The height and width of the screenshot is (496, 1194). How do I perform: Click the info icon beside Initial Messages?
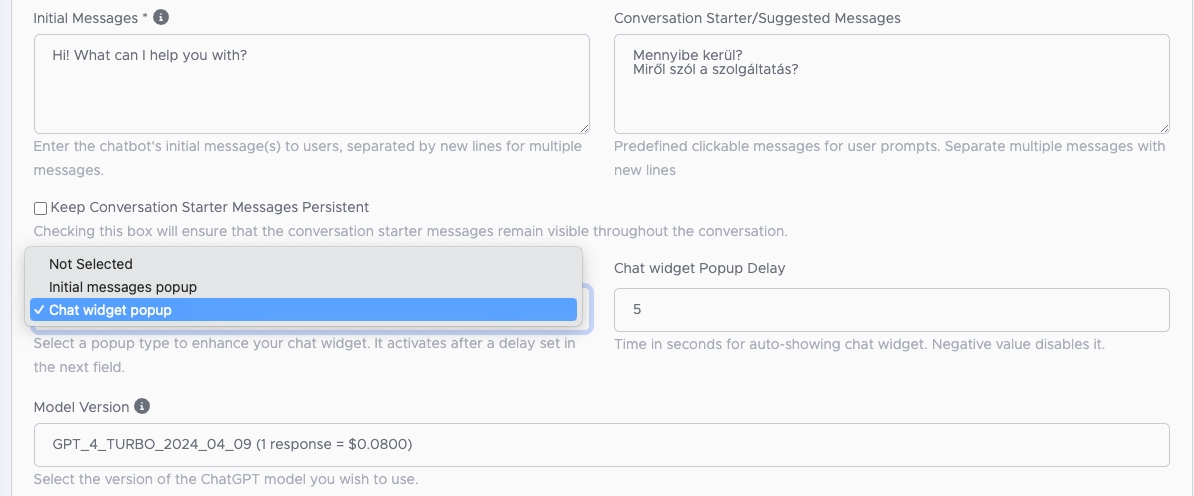click(161, 18)
